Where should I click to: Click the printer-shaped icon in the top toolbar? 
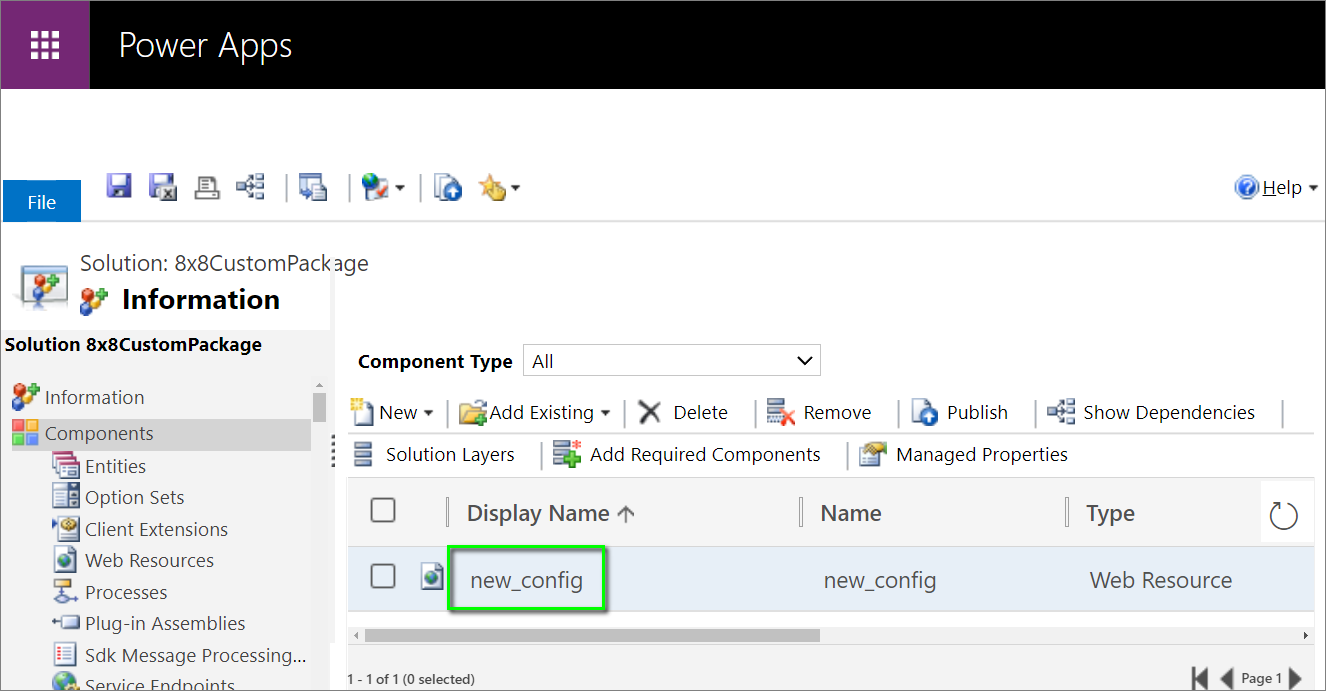pos(207,187)
